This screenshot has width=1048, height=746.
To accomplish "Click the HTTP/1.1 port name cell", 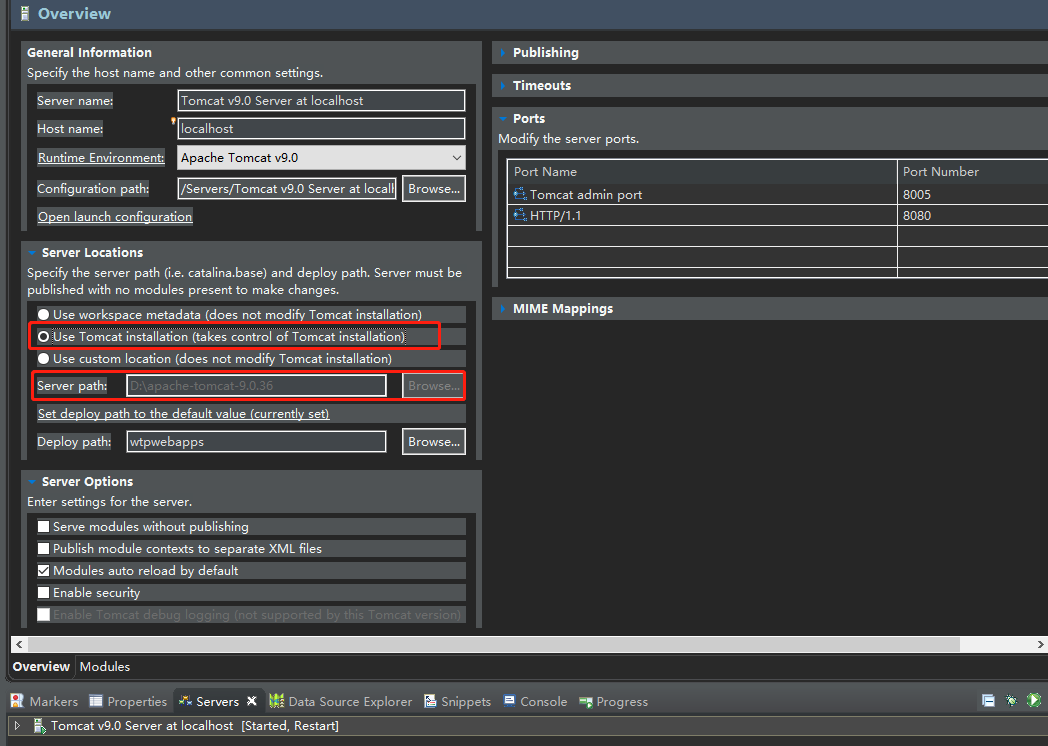I will [x=702, y=215].
